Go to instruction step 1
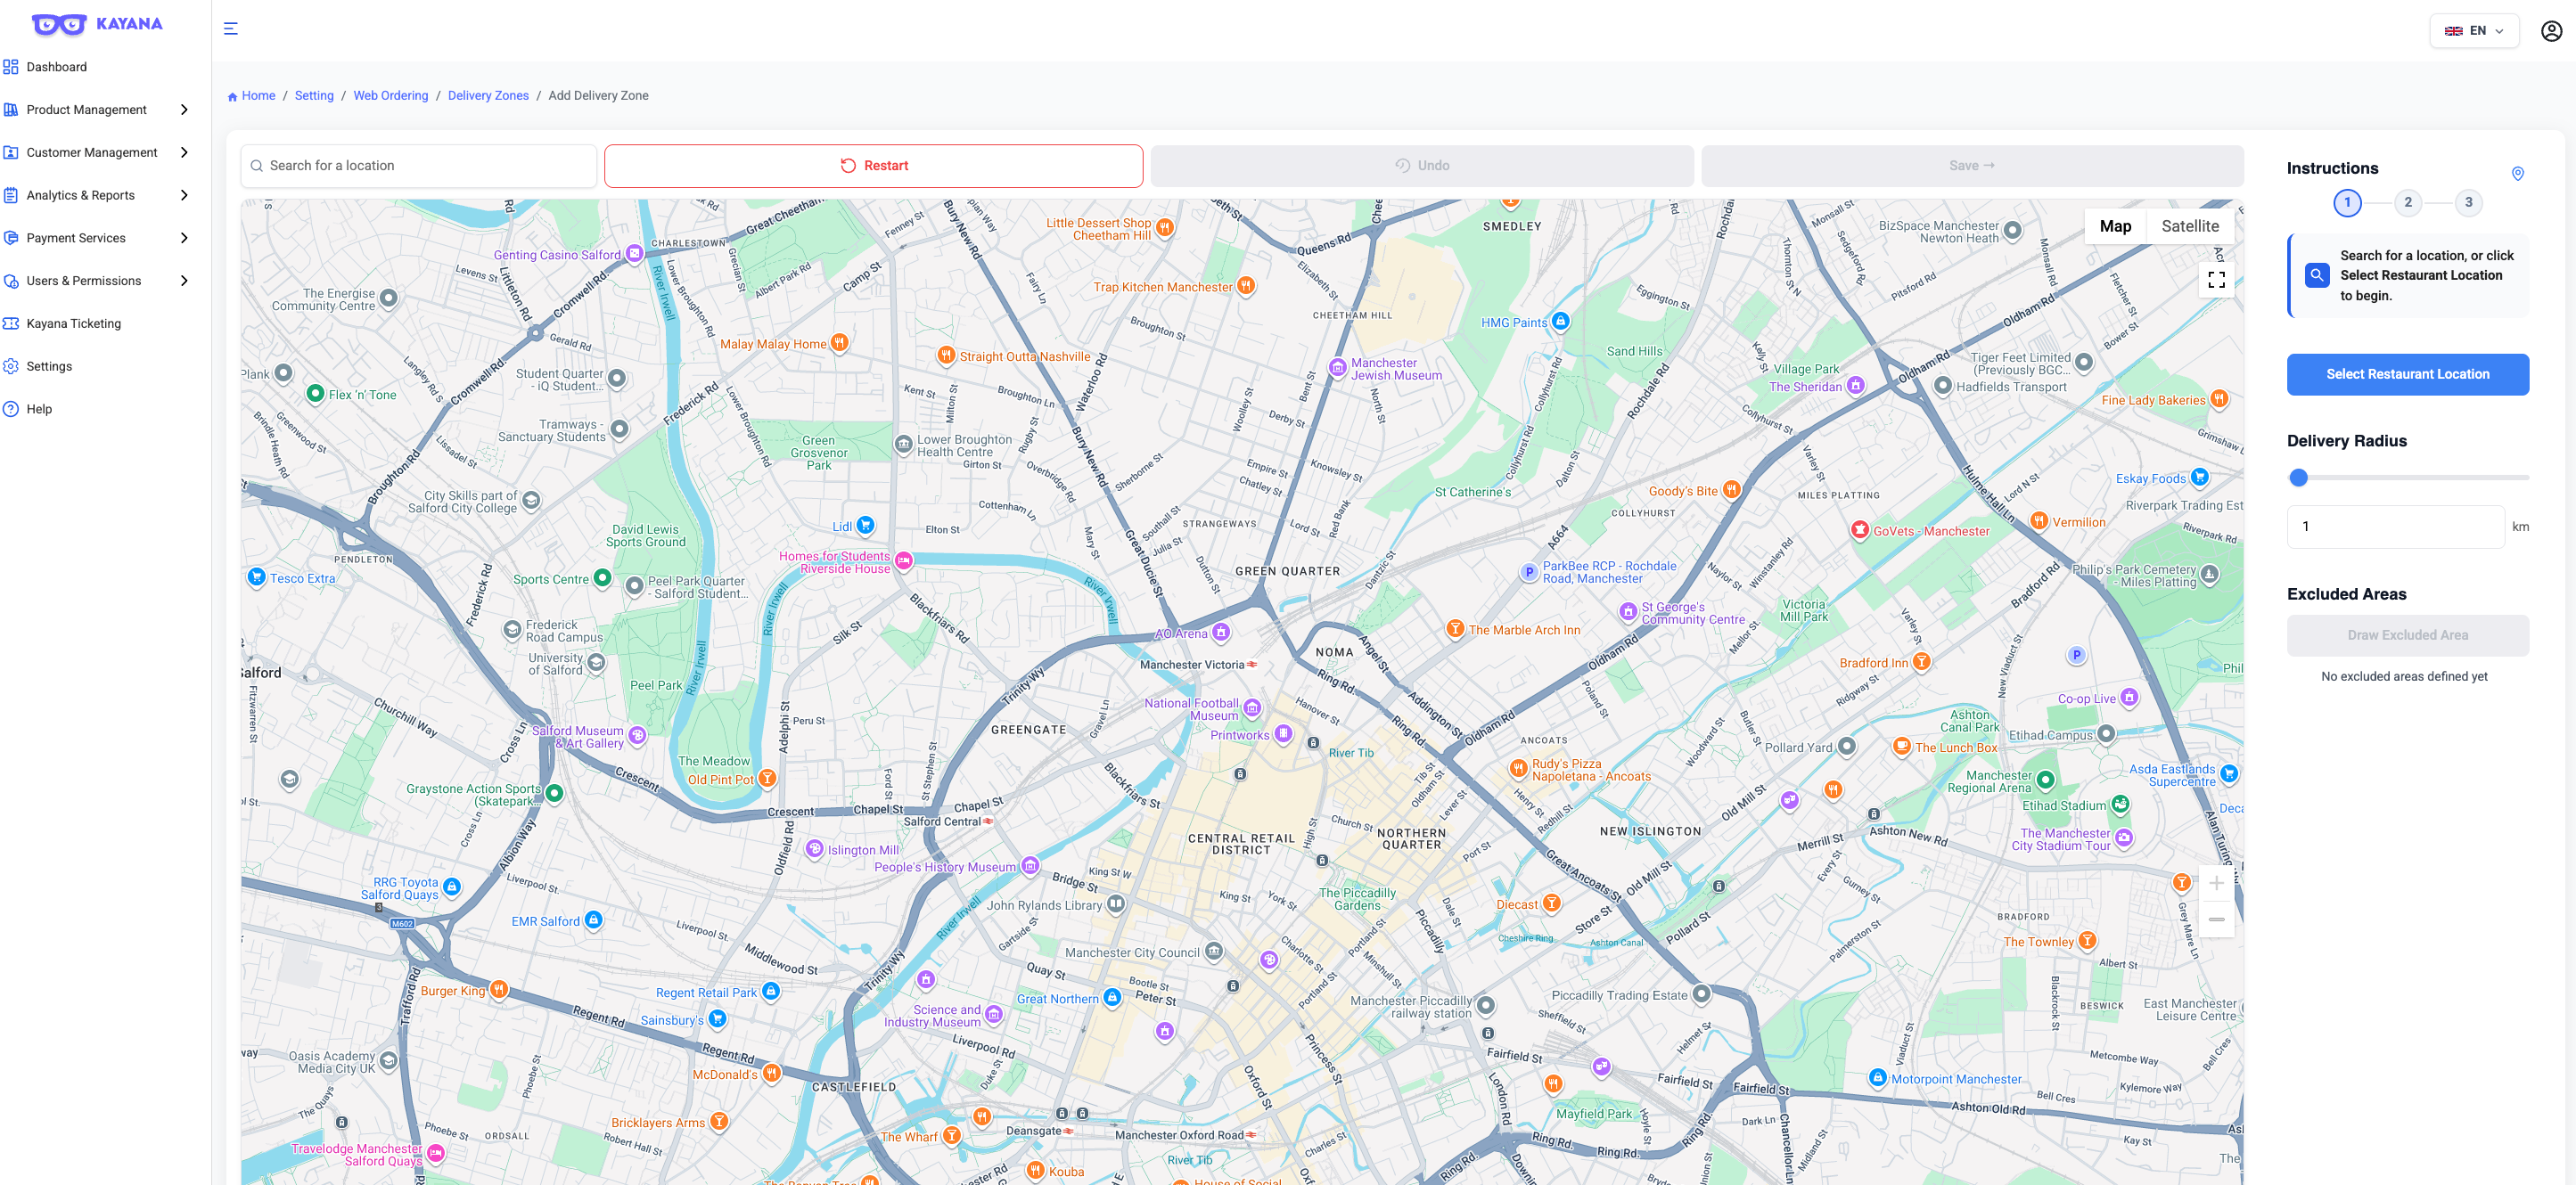 pos(2347,203)
